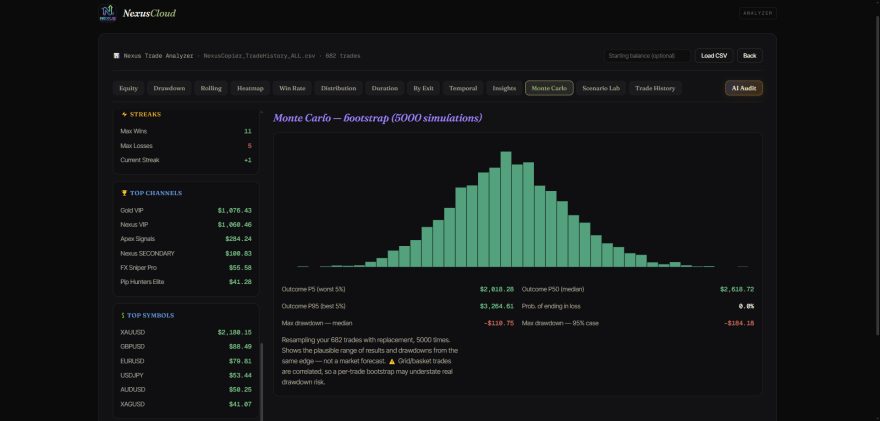Click the NexusCloud brand name

point(149,13)
